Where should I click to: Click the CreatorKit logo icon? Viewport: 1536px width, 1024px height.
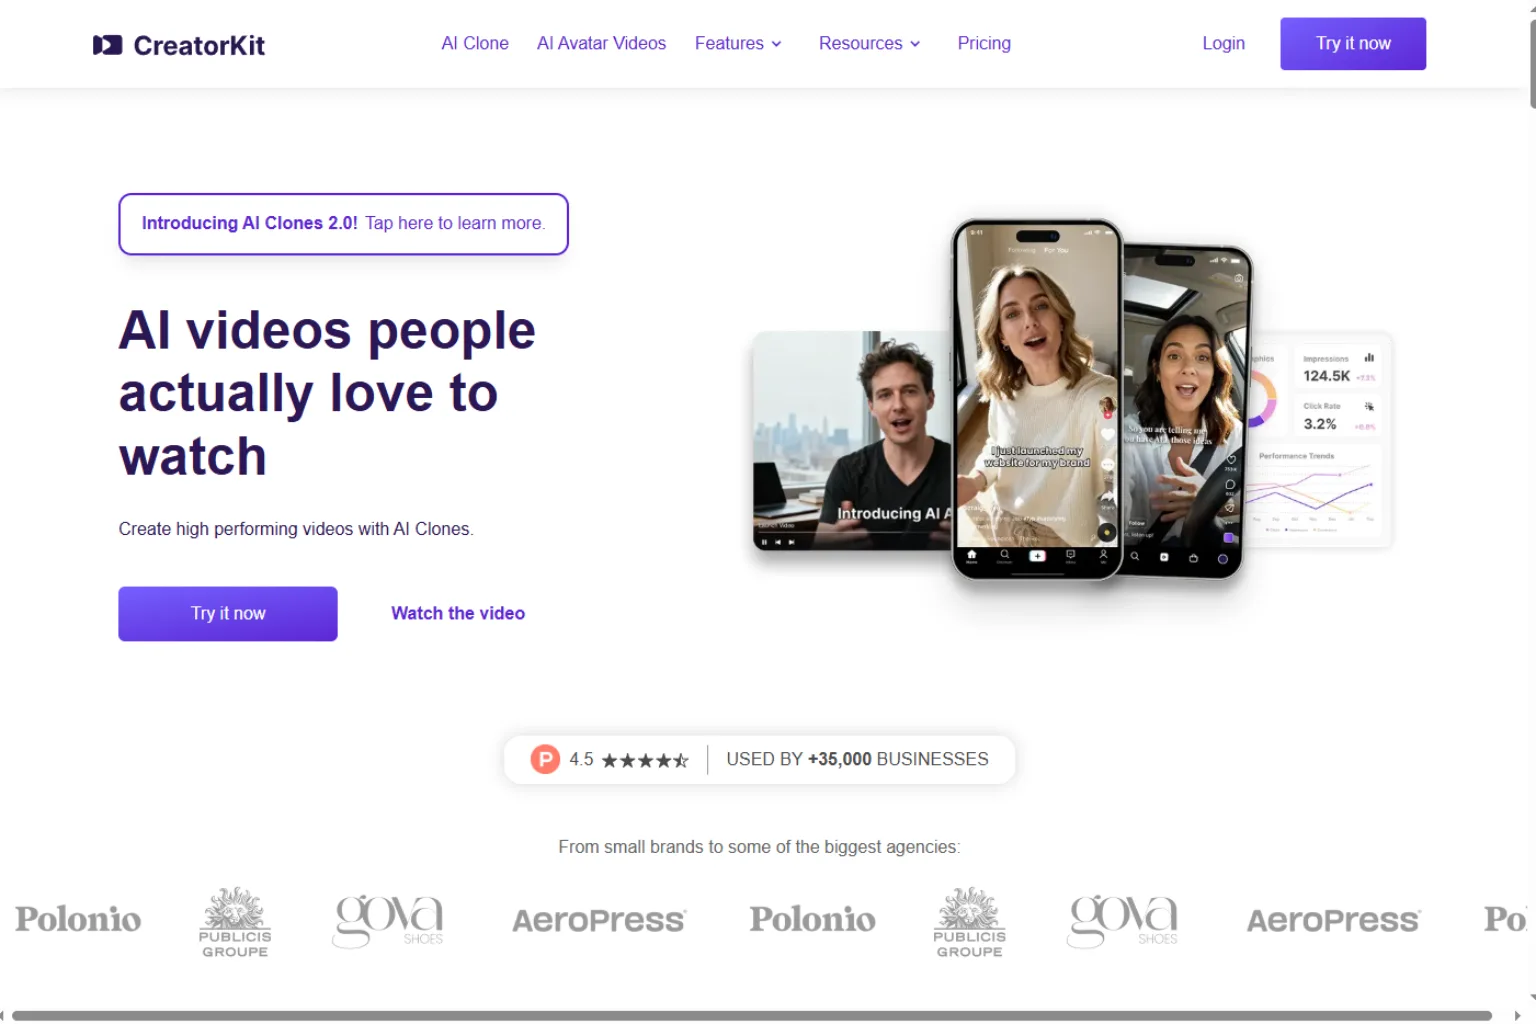[107, 45]
